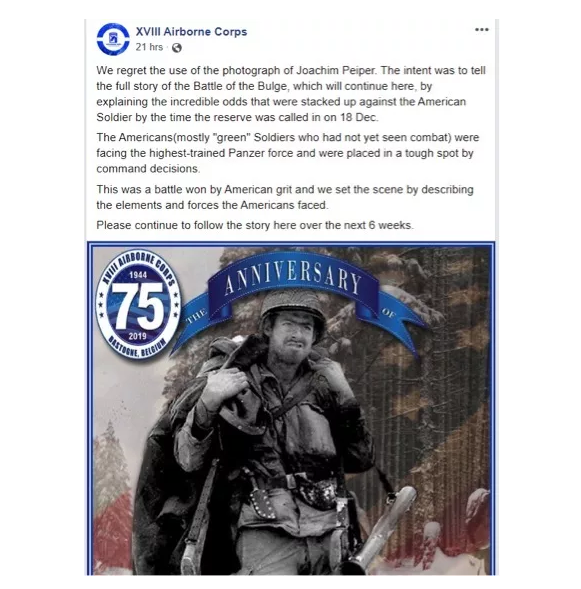Screen dimensions: 581x589
Task: Click the word OF on the ribbon
Action: [x=388, y=312]
